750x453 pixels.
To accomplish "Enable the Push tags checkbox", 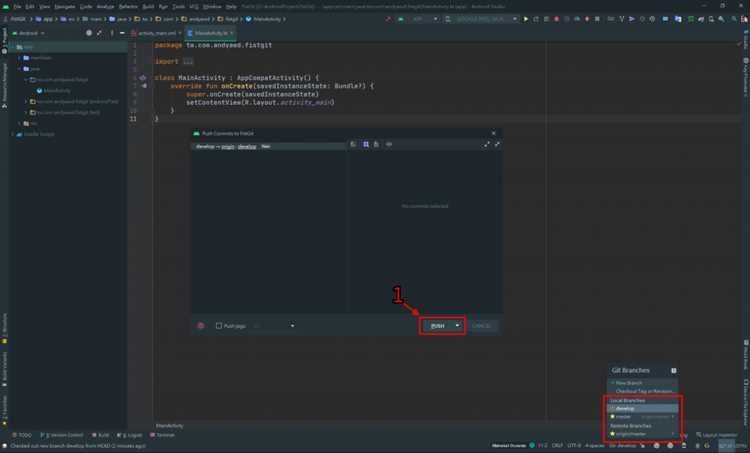I will click(219, 326).
